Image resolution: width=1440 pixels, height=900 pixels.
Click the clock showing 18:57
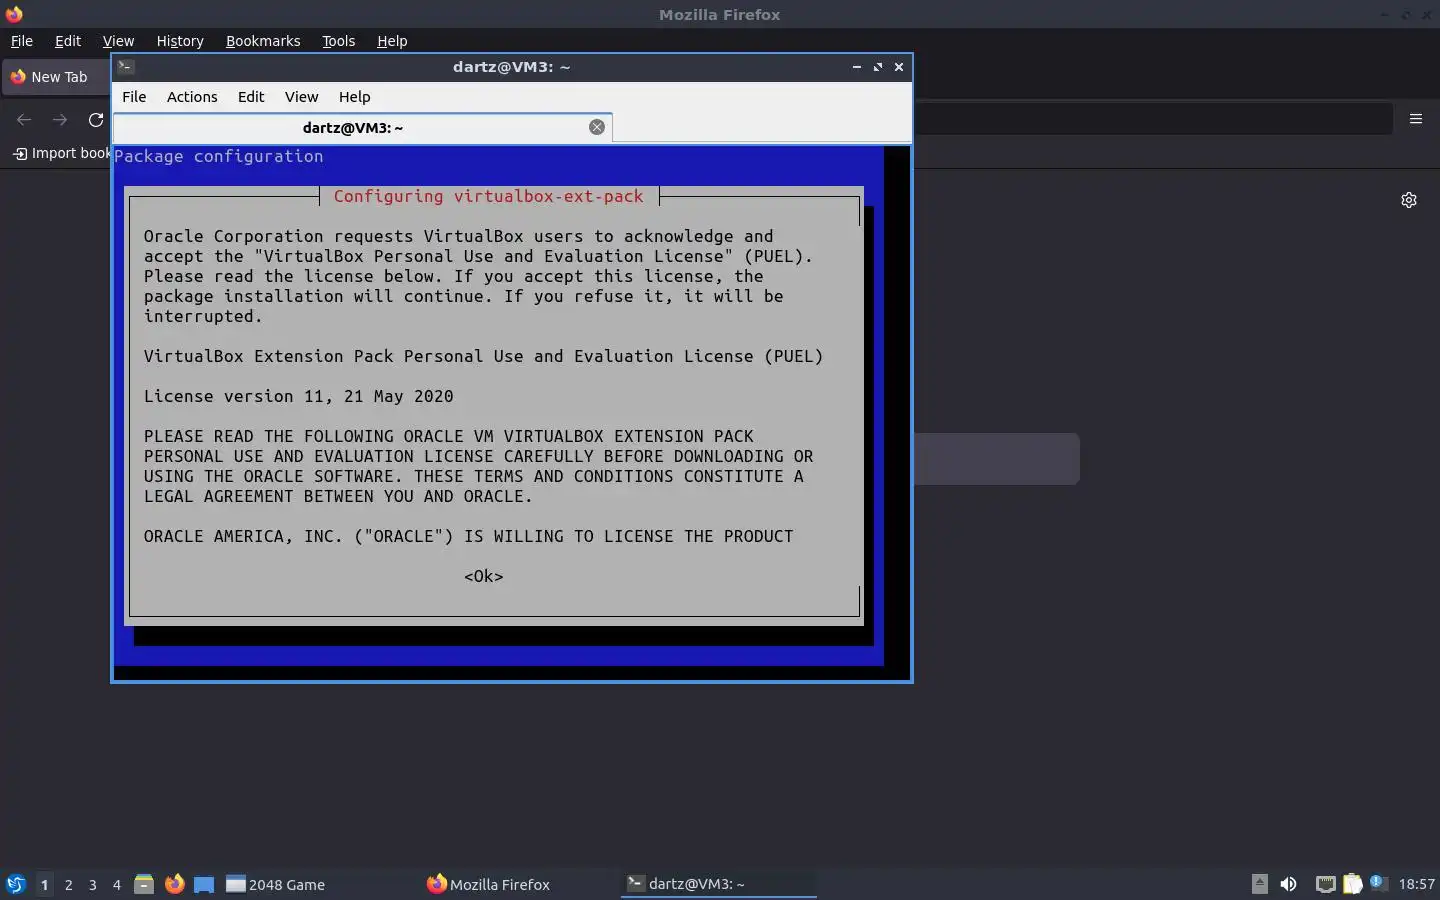(1416, 884)
